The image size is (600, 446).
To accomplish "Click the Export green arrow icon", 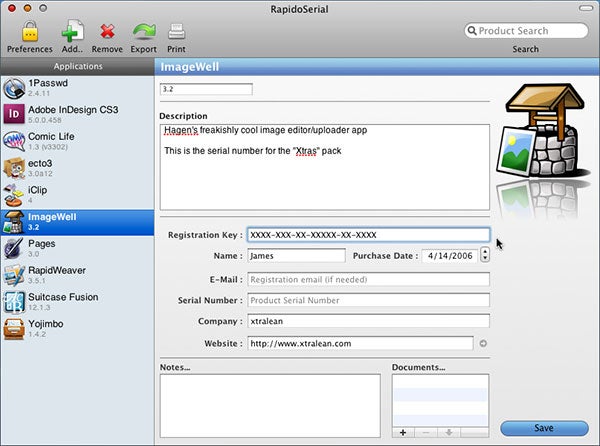I will coord(144,31).
